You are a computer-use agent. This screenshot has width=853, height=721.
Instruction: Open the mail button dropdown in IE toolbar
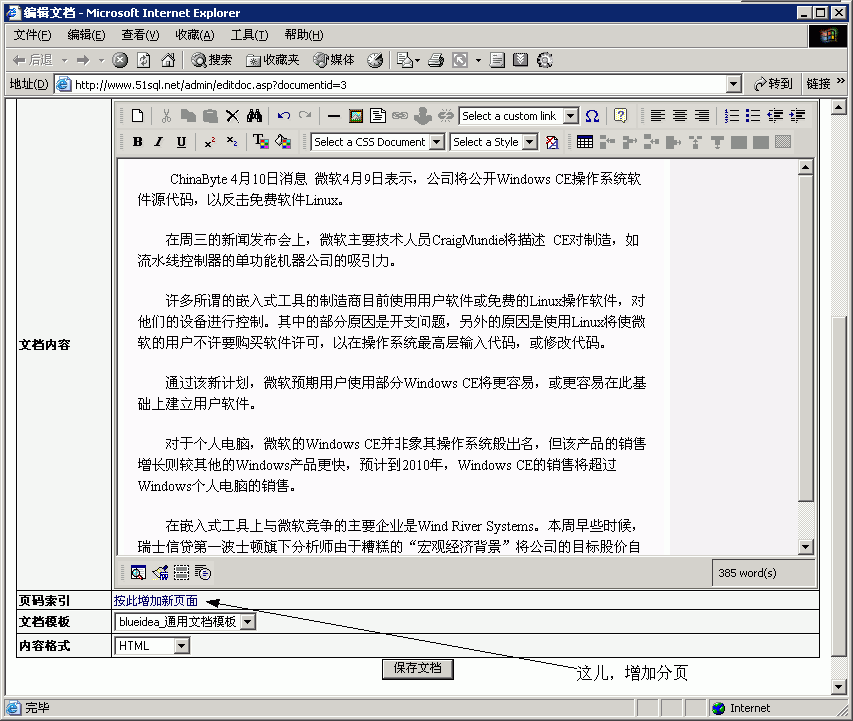(417, 60)
